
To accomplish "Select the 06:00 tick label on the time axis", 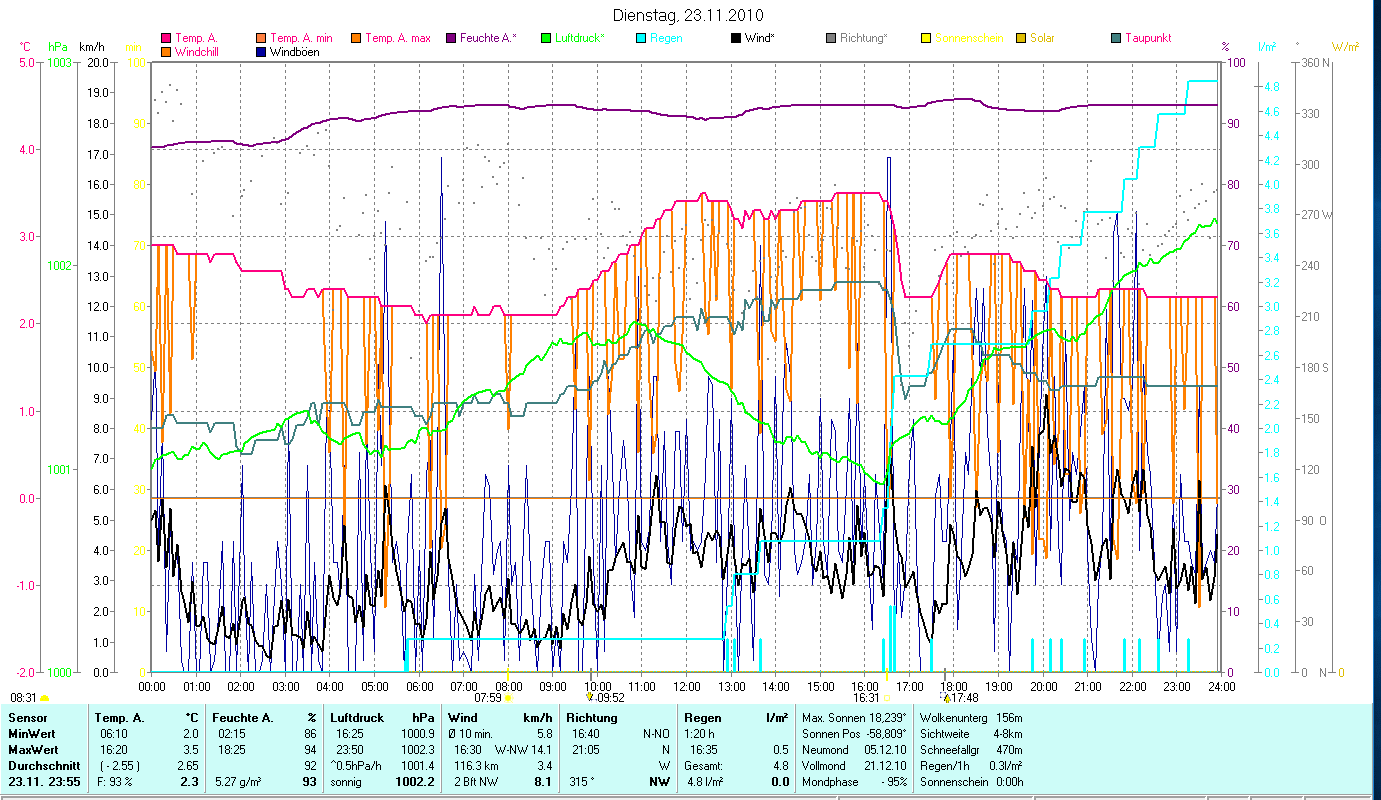I will [x=419, y=686].
